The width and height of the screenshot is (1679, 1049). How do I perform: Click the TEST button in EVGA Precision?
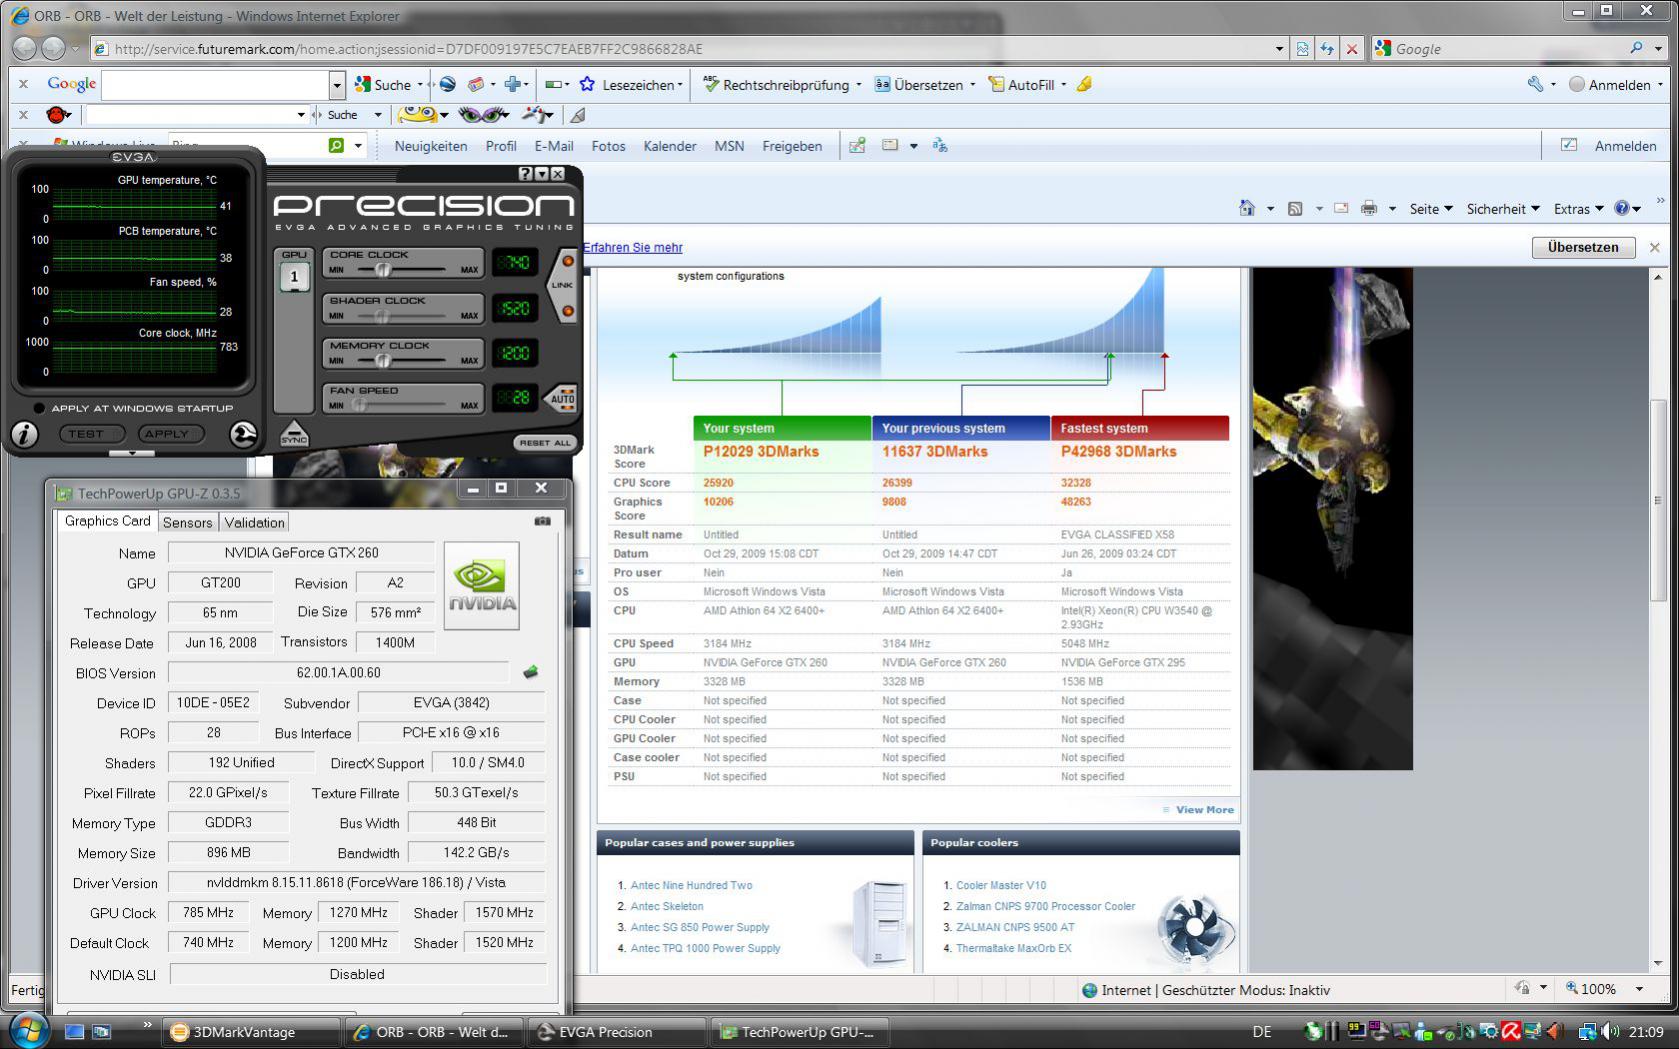pos(91,434)
